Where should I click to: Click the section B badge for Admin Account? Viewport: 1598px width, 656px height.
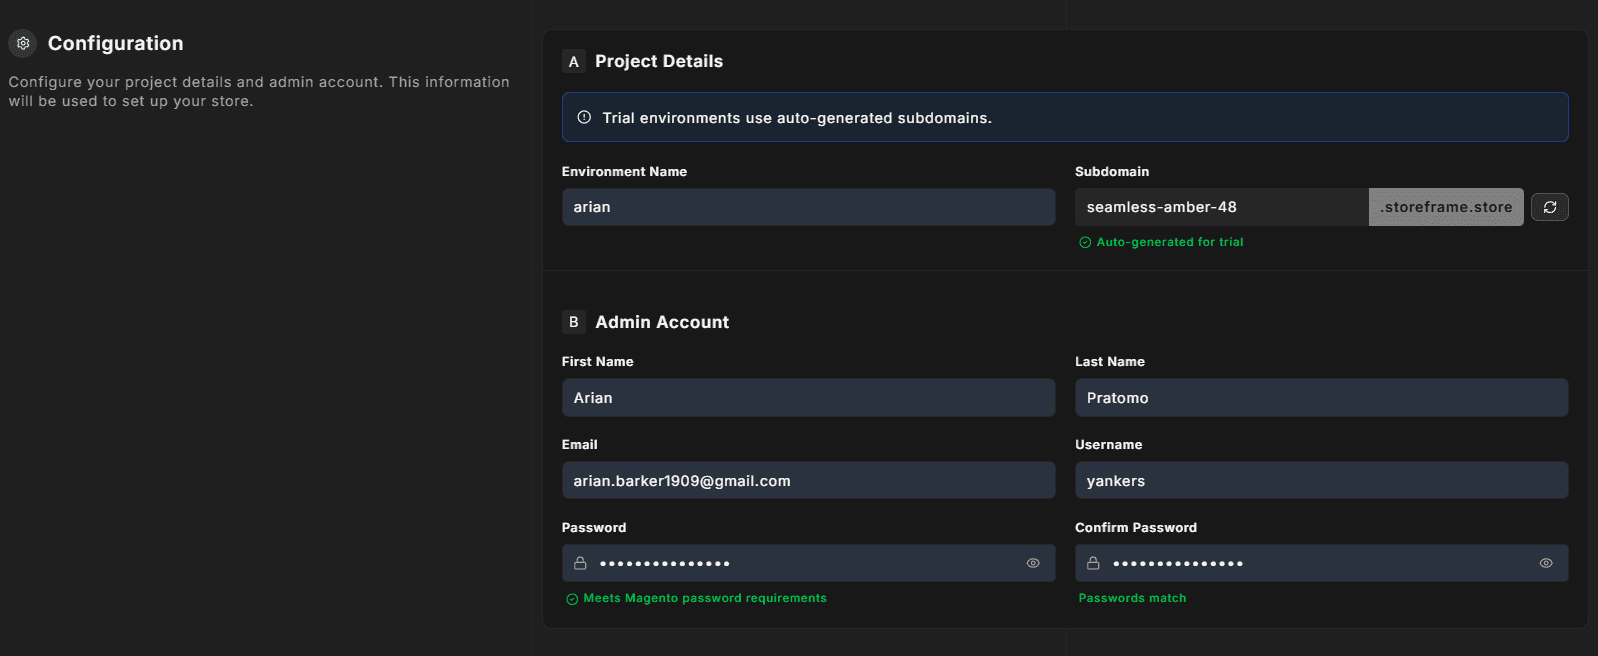coord(574,322)
